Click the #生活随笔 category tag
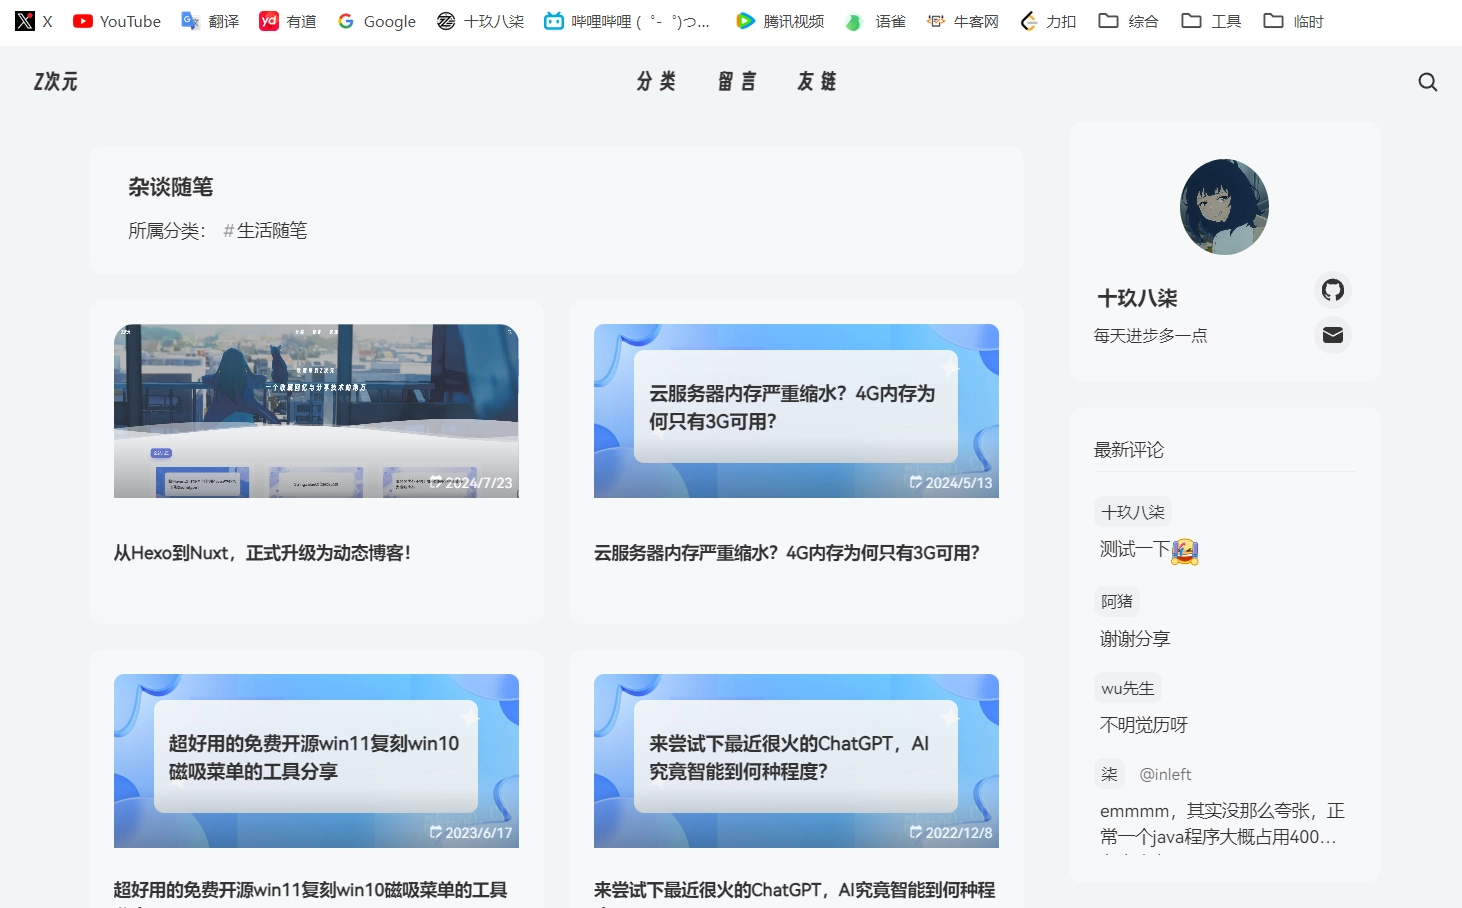 point(266,231)
